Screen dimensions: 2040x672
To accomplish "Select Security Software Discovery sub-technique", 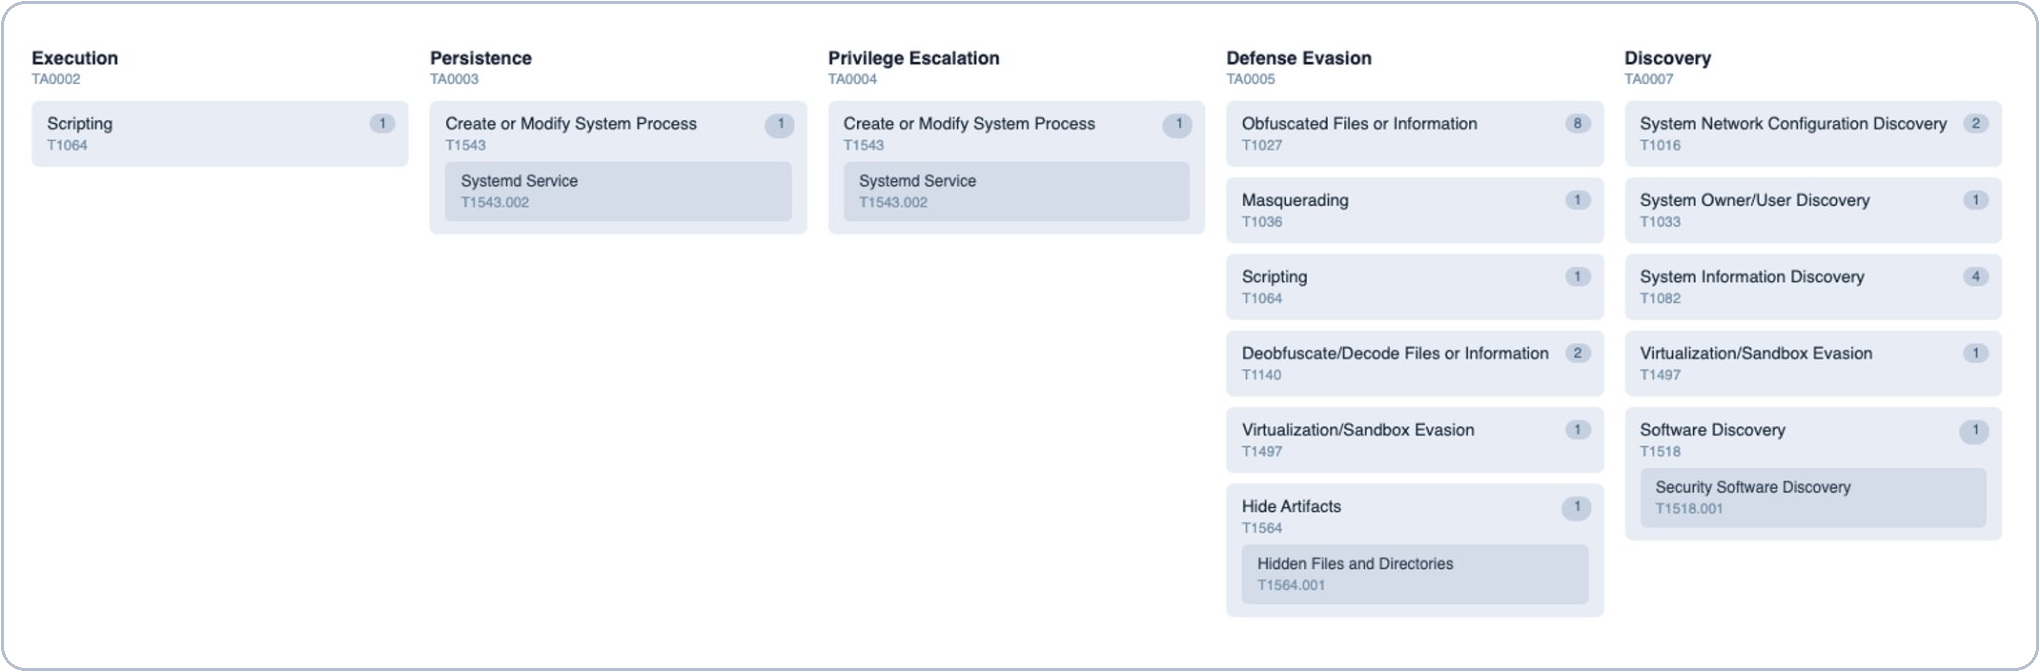I will point(1812,497).
